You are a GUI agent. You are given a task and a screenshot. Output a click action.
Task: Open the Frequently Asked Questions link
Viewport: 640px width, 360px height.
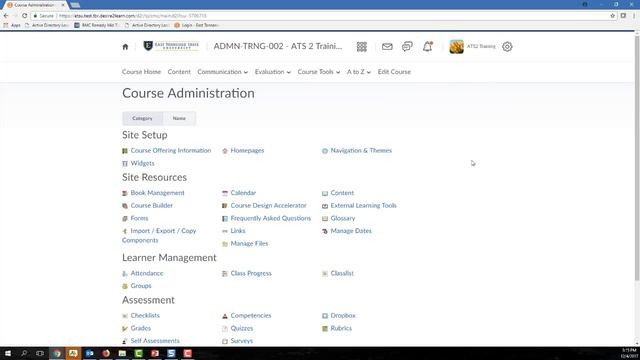click(271, 218)
